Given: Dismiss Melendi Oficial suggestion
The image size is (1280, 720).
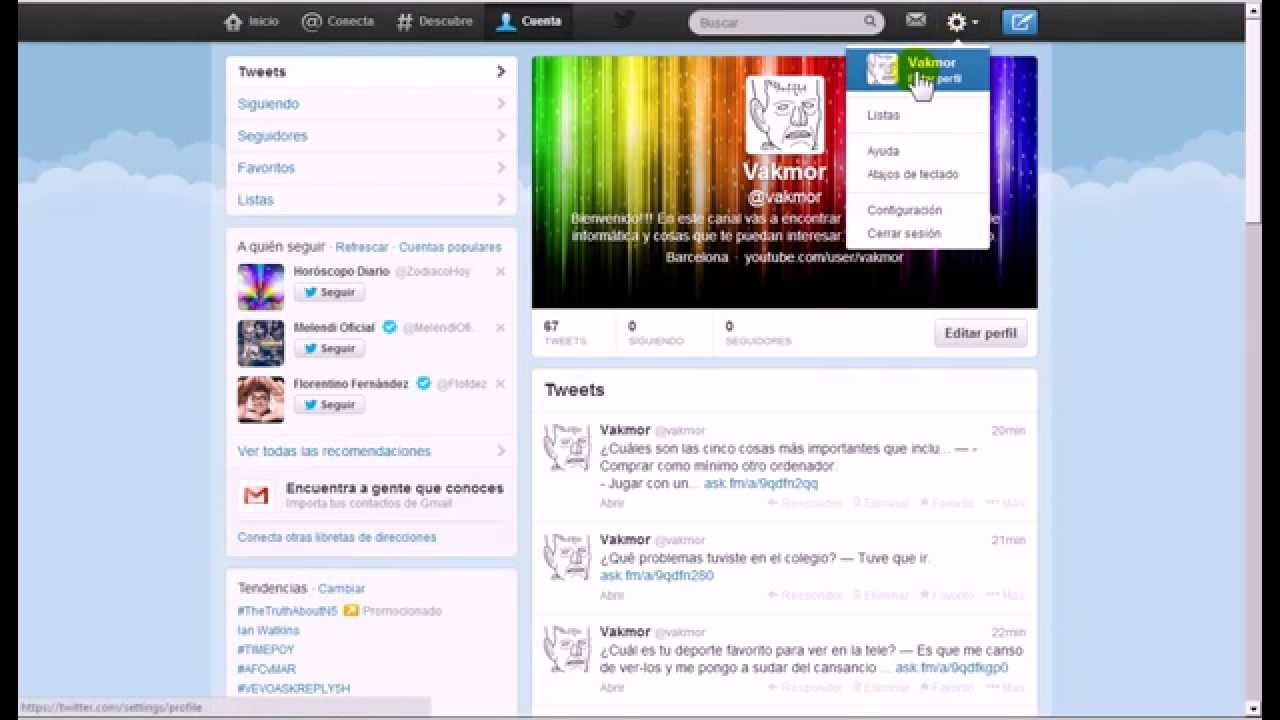Looking at the screenshot, I should (500, 327).
